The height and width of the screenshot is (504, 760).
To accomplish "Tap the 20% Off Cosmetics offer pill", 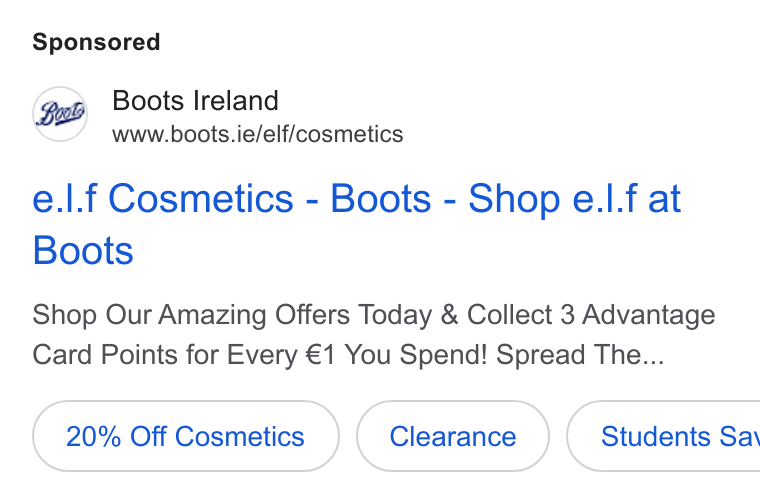I will [x=186, y=436].
